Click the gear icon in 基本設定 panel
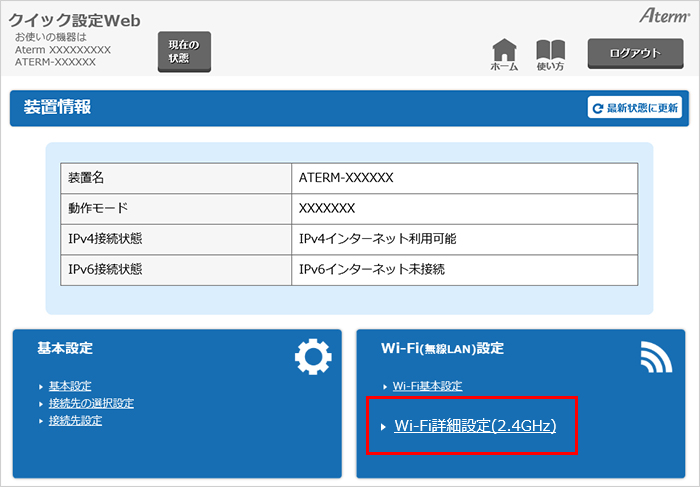The width and height of the screenshot is (700, 487). click(312, 359)
